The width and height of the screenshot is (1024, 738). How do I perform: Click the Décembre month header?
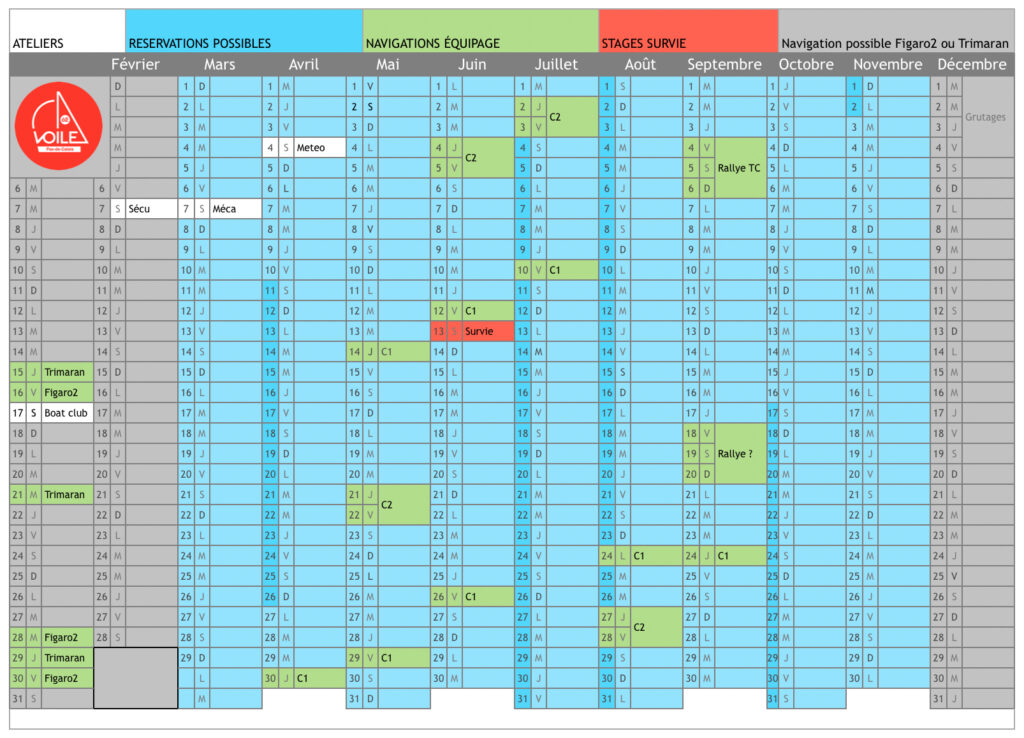pyautogui.click(x=972, y=64)
